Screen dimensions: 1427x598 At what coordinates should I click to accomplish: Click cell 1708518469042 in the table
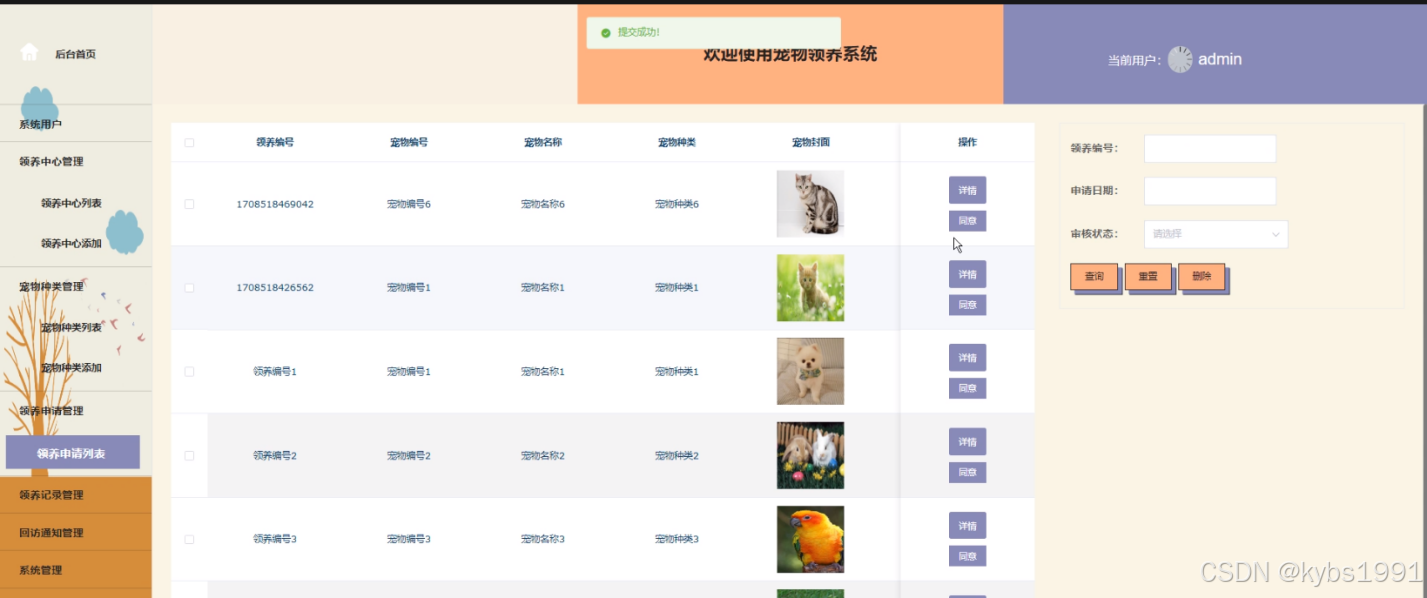coord(275,204)
